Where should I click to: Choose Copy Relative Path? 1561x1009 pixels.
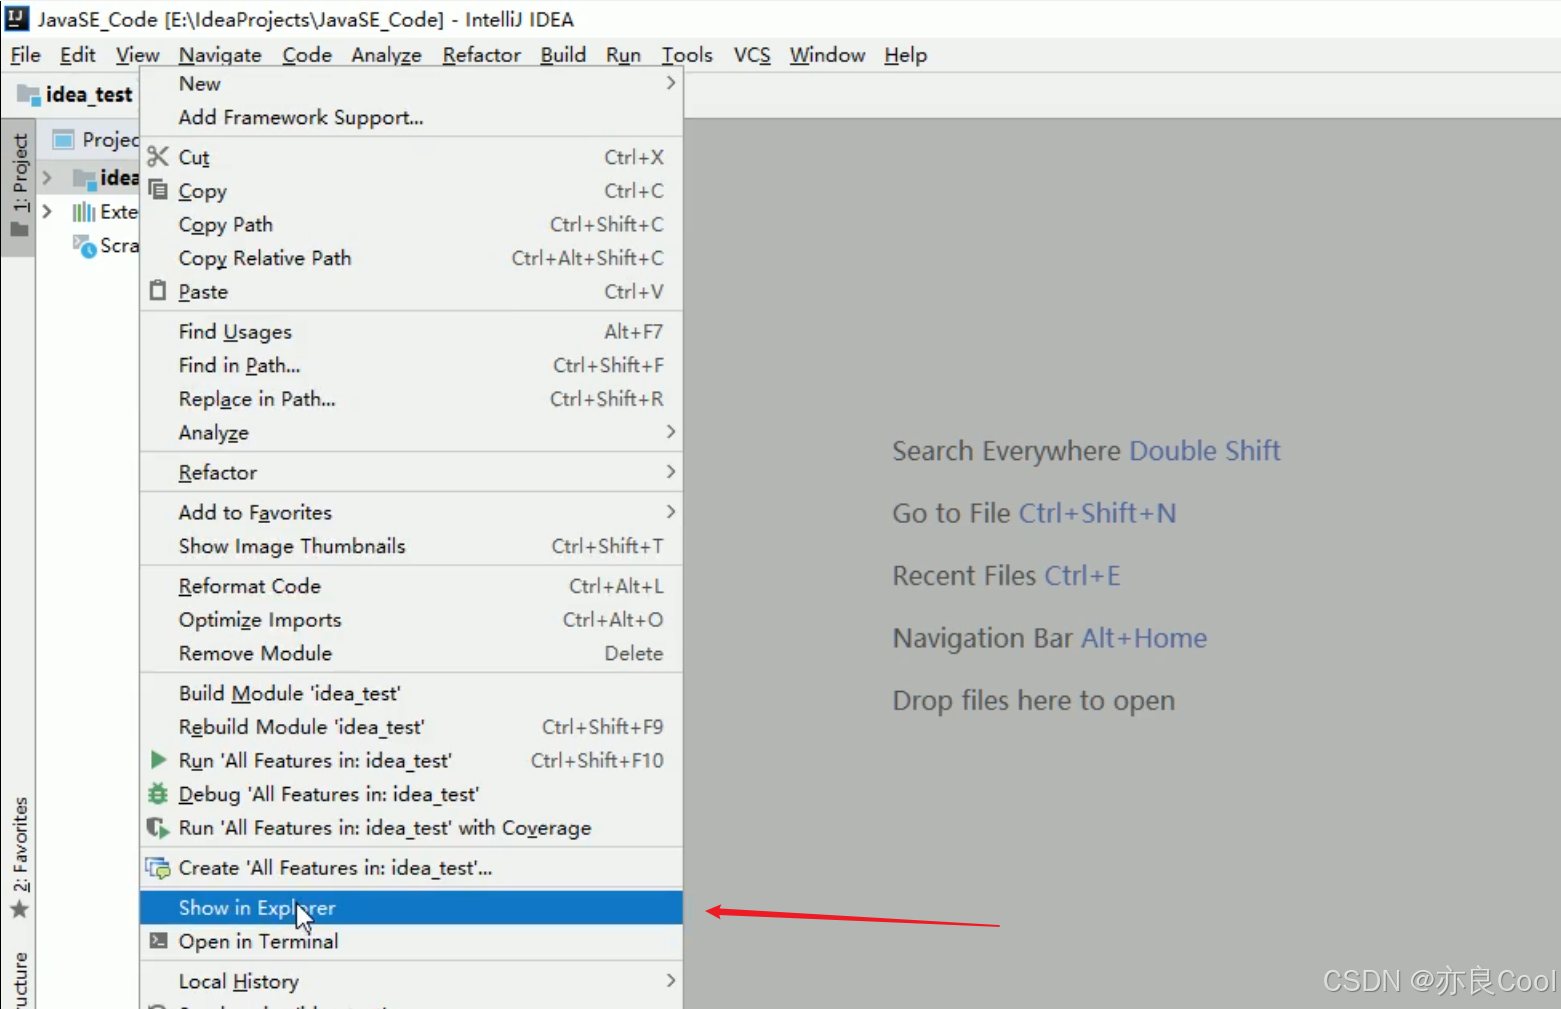tap(411, 258)
